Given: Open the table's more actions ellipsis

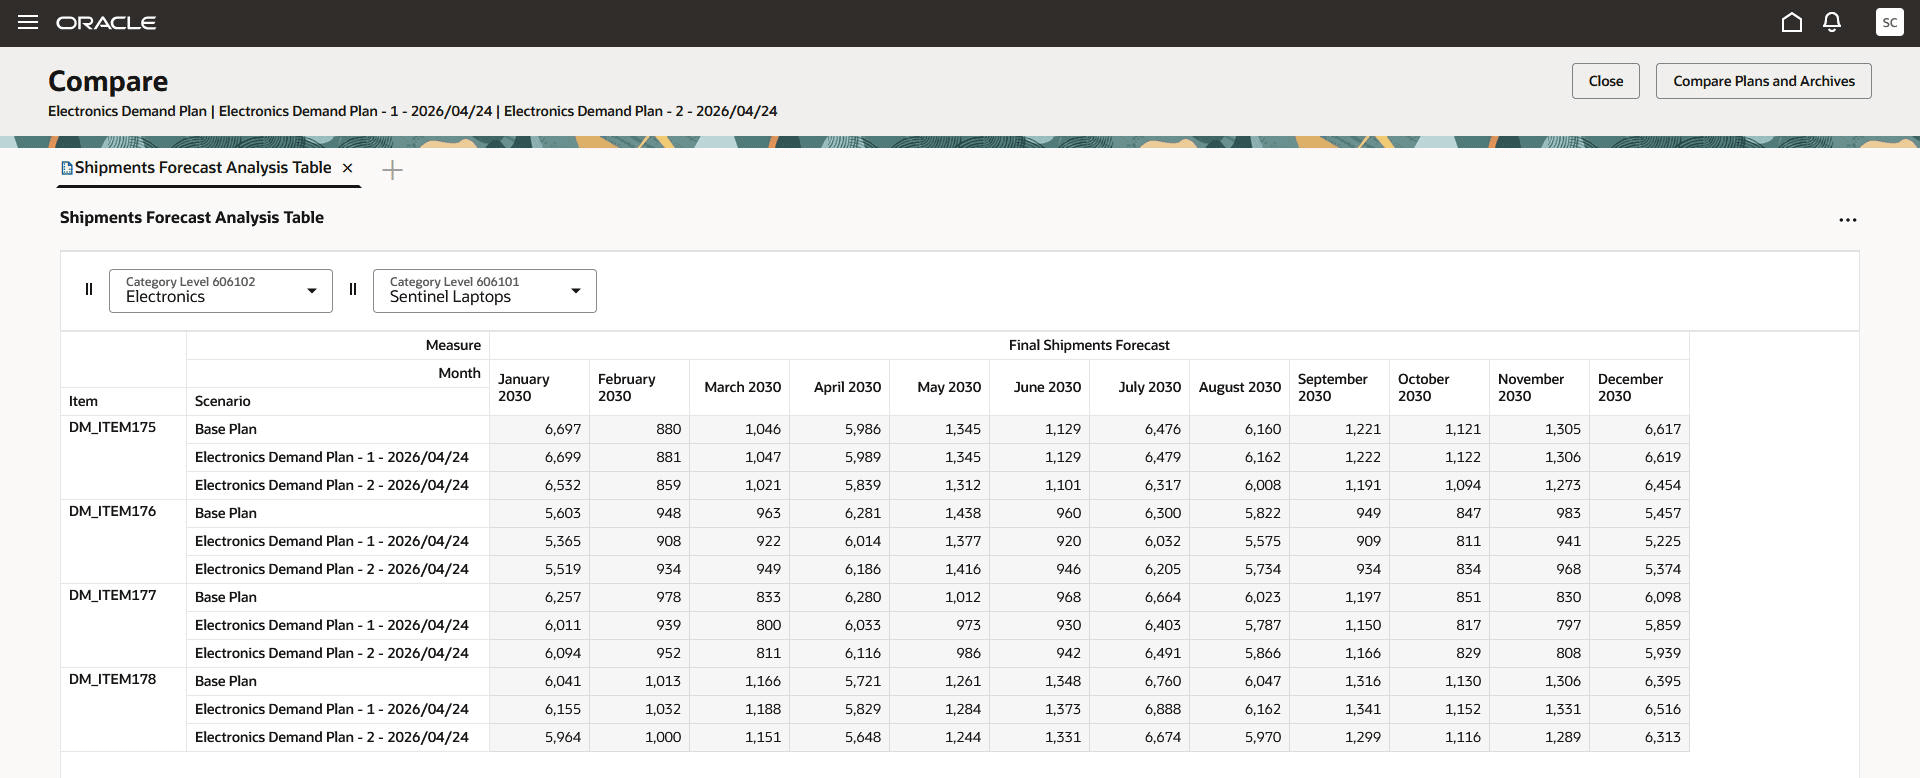Looking at the screenshot, I should pos(1847,220).
